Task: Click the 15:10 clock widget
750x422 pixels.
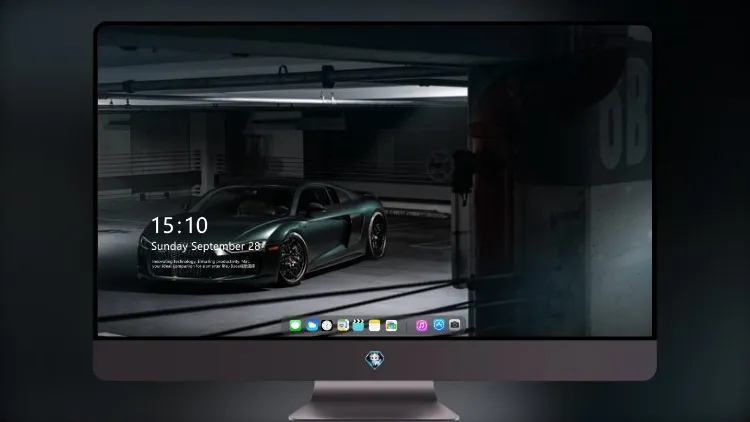Action: [x=179, y=225]
